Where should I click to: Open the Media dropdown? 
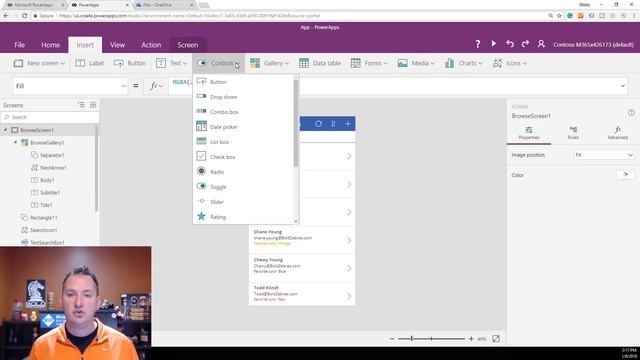416,63
